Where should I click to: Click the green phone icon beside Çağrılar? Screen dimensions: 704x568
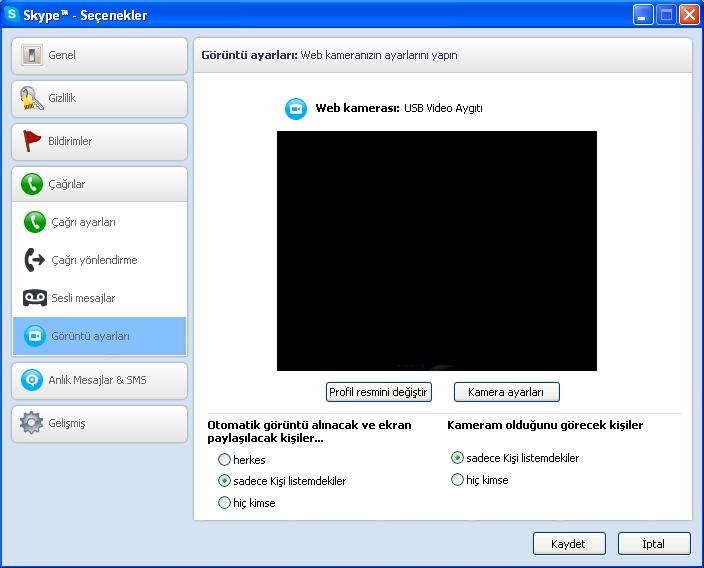pyautogui.click(x=32, y=184)
